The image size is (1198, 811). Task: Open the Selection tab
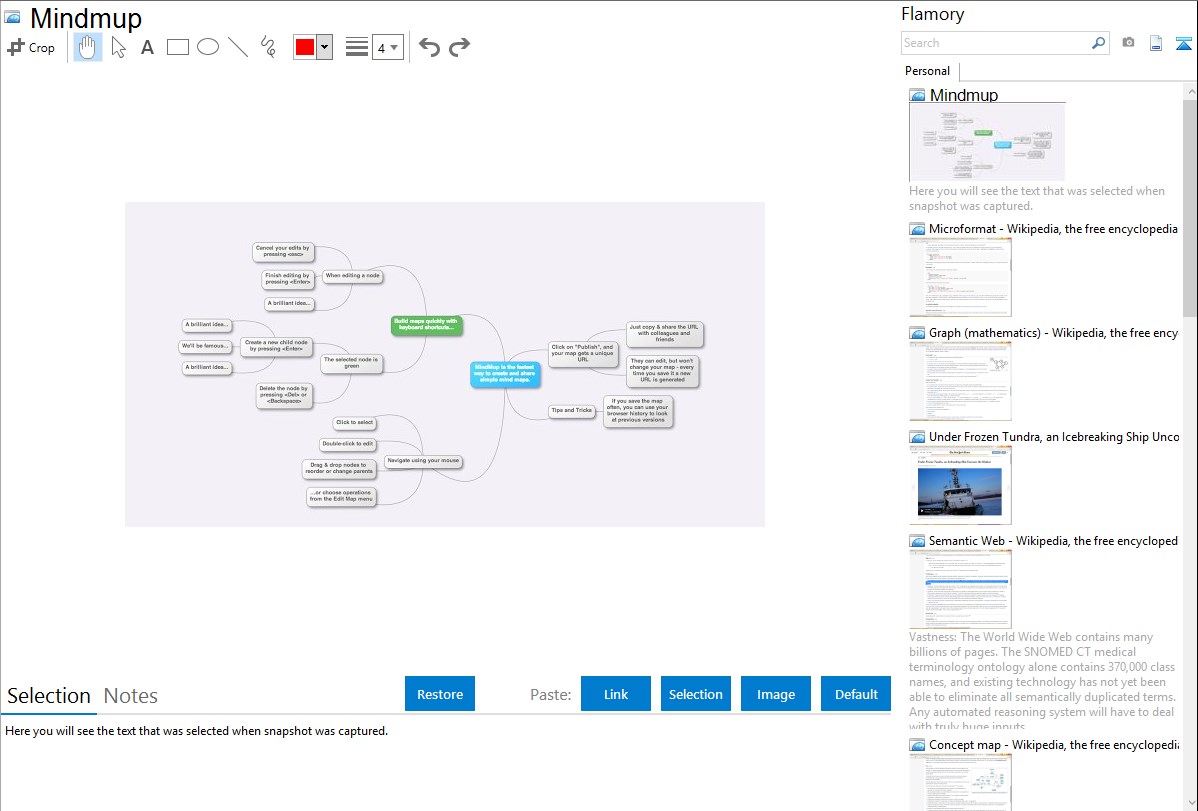click(49, 696)
